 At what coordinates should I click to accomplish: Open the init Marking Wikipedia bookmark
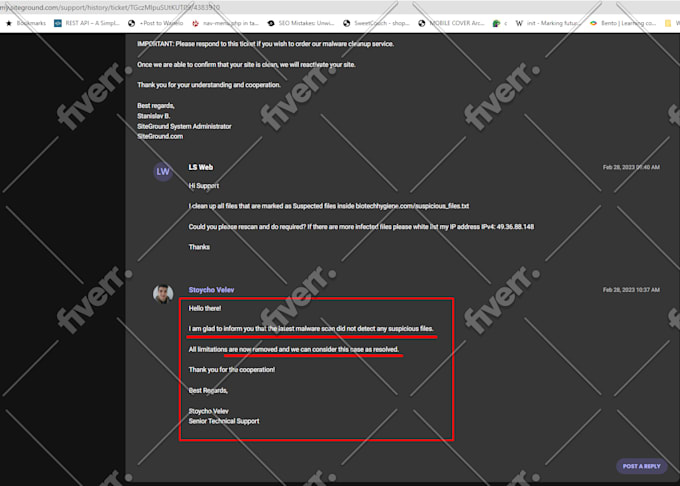pyautogui.click(x=547, y=23)
